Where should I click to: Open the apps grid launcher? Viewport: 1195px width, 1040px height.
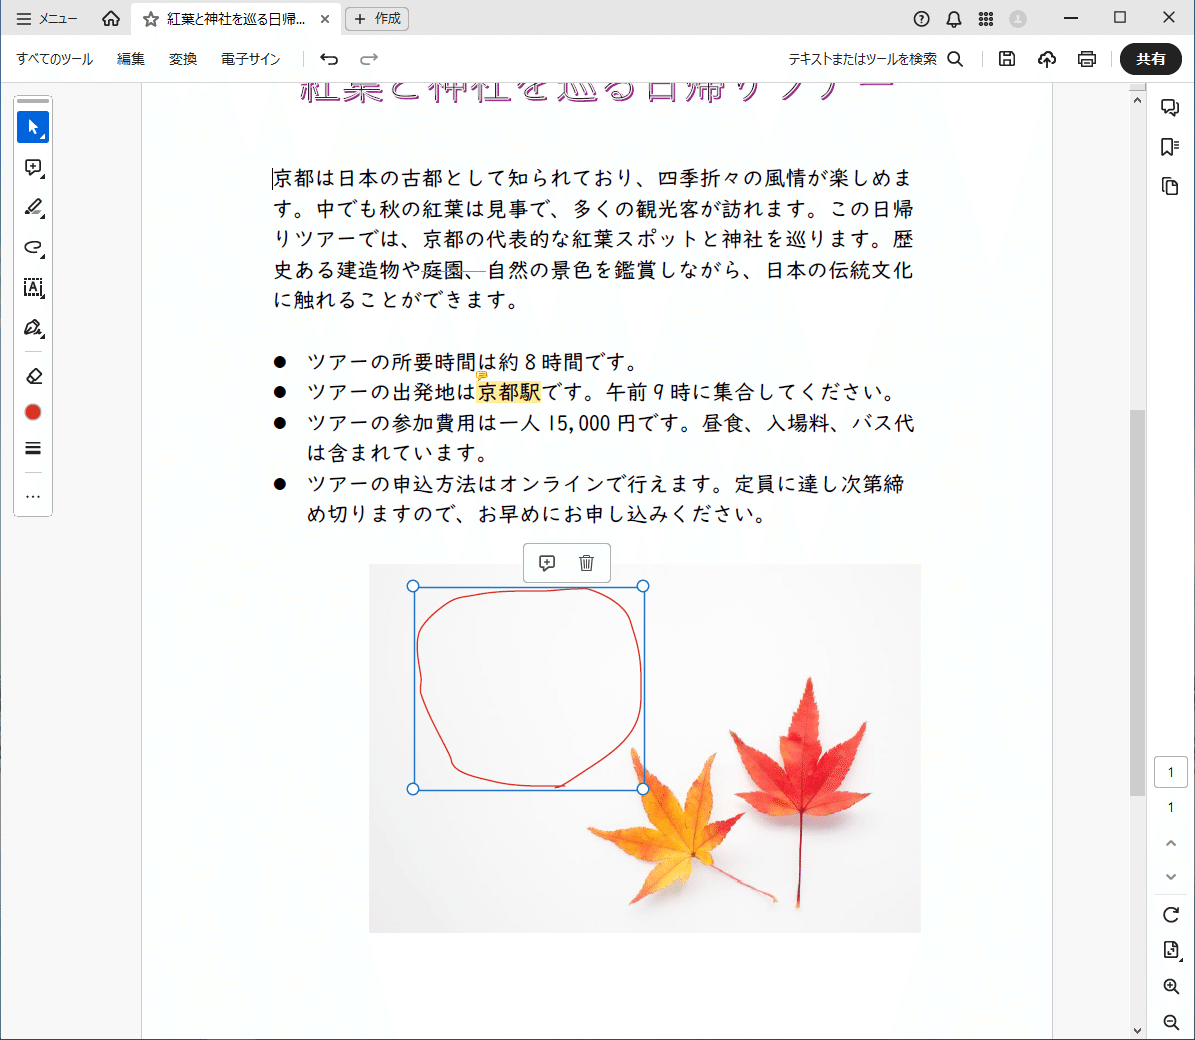(x=985, y=19)
